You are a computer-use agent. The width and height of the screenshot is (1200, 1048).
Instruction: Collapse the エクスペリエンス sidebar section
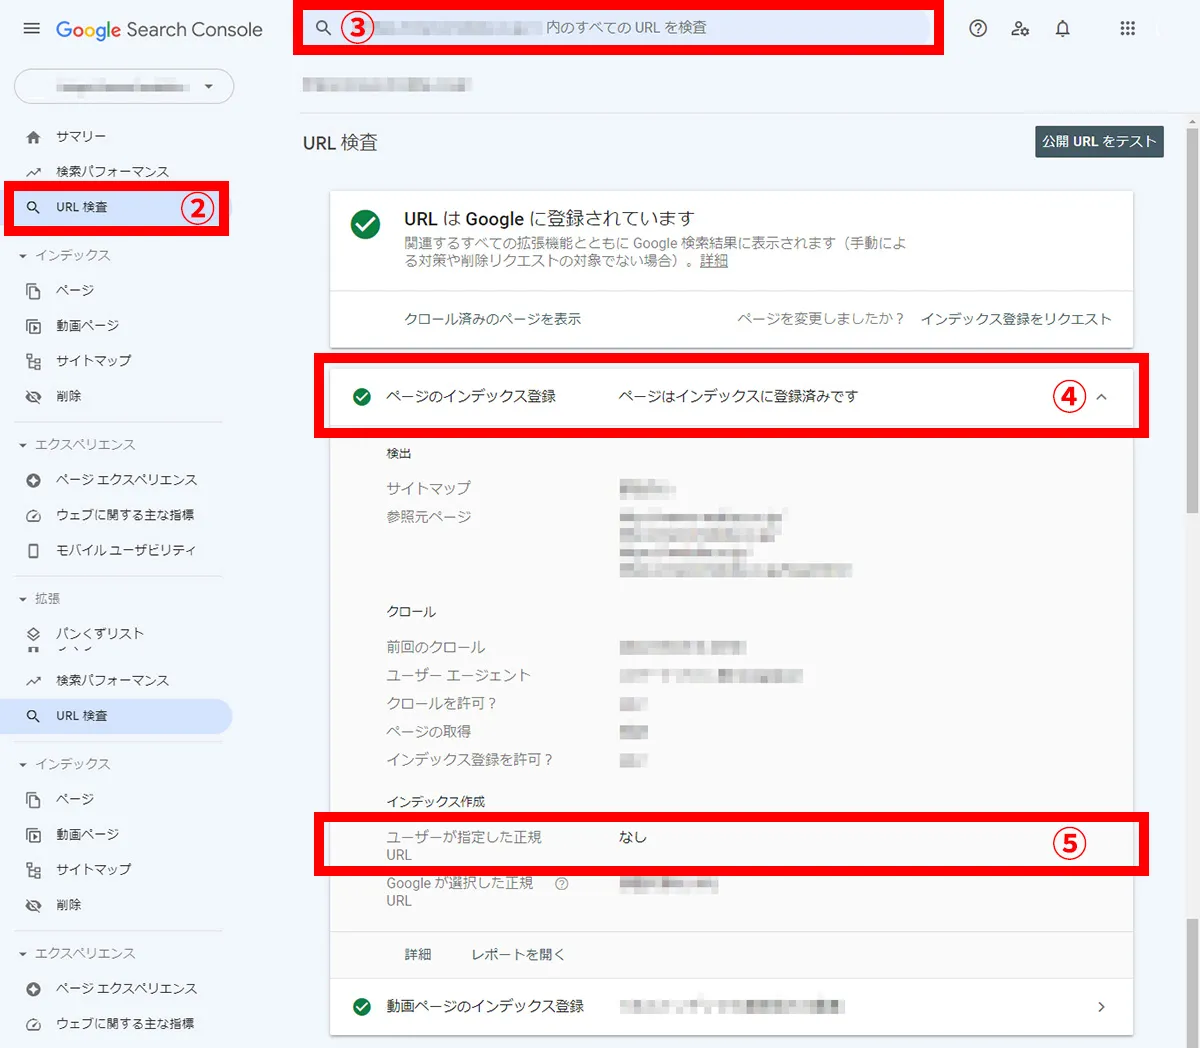point(25,444)
